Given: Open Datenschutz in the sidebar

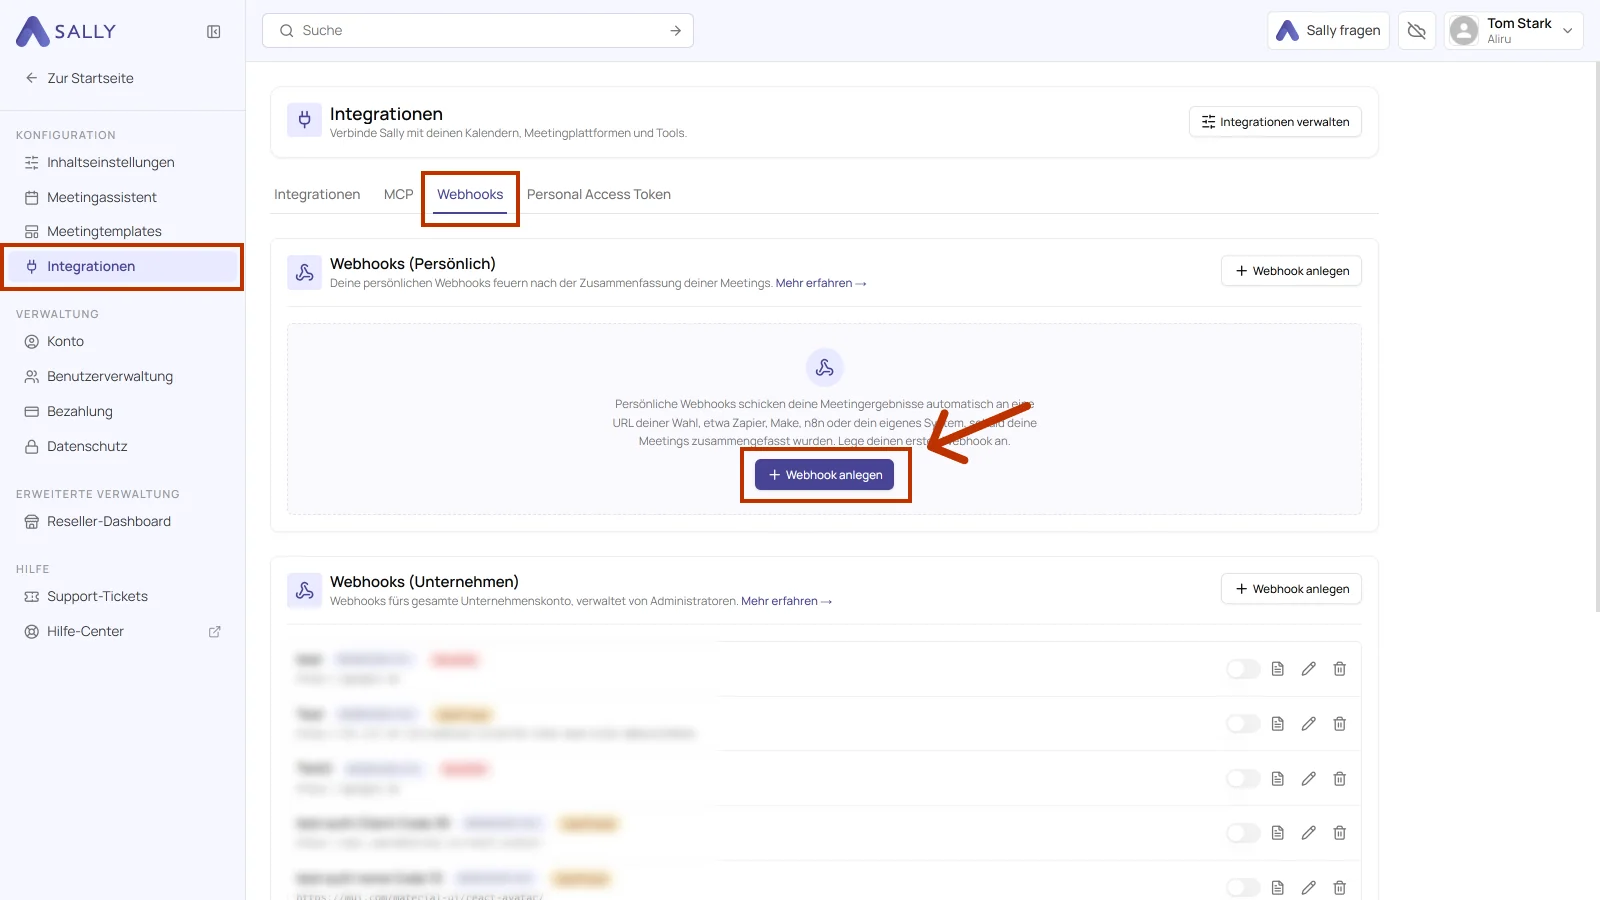Looking at the screenshot, I should pos(122,447).
